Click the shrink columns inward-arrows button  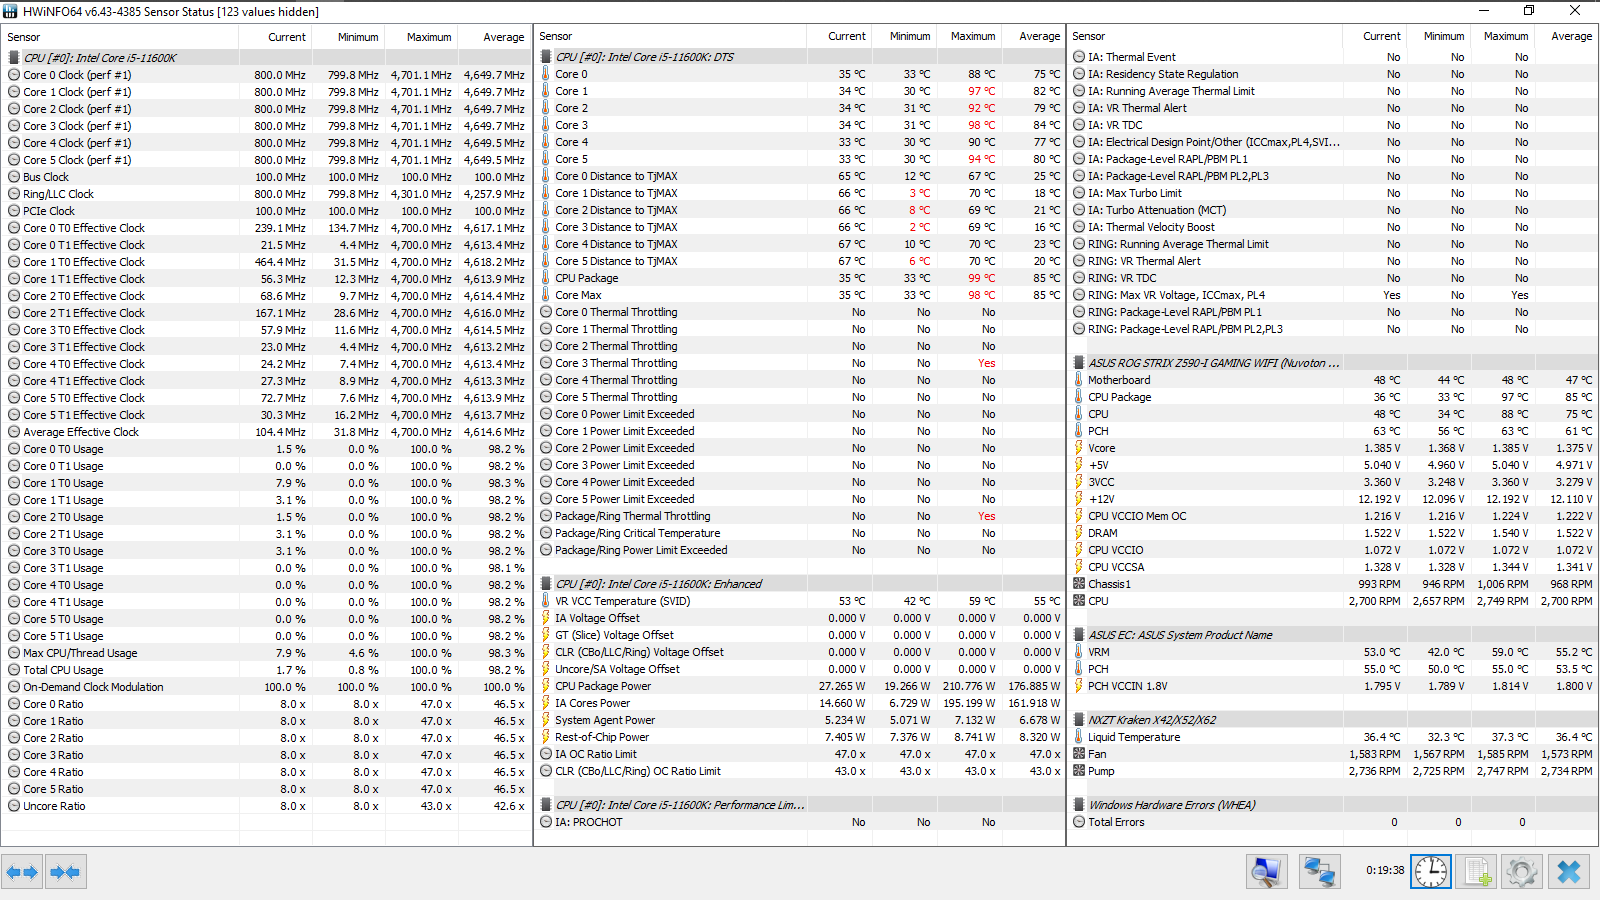coord(65,872)
